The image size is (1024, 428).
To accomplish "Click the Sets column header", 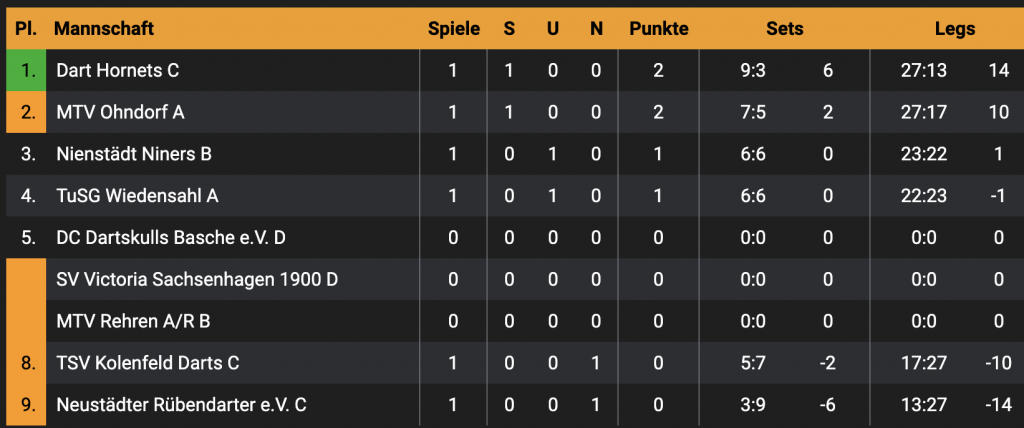I will click(x=784, y=29).
